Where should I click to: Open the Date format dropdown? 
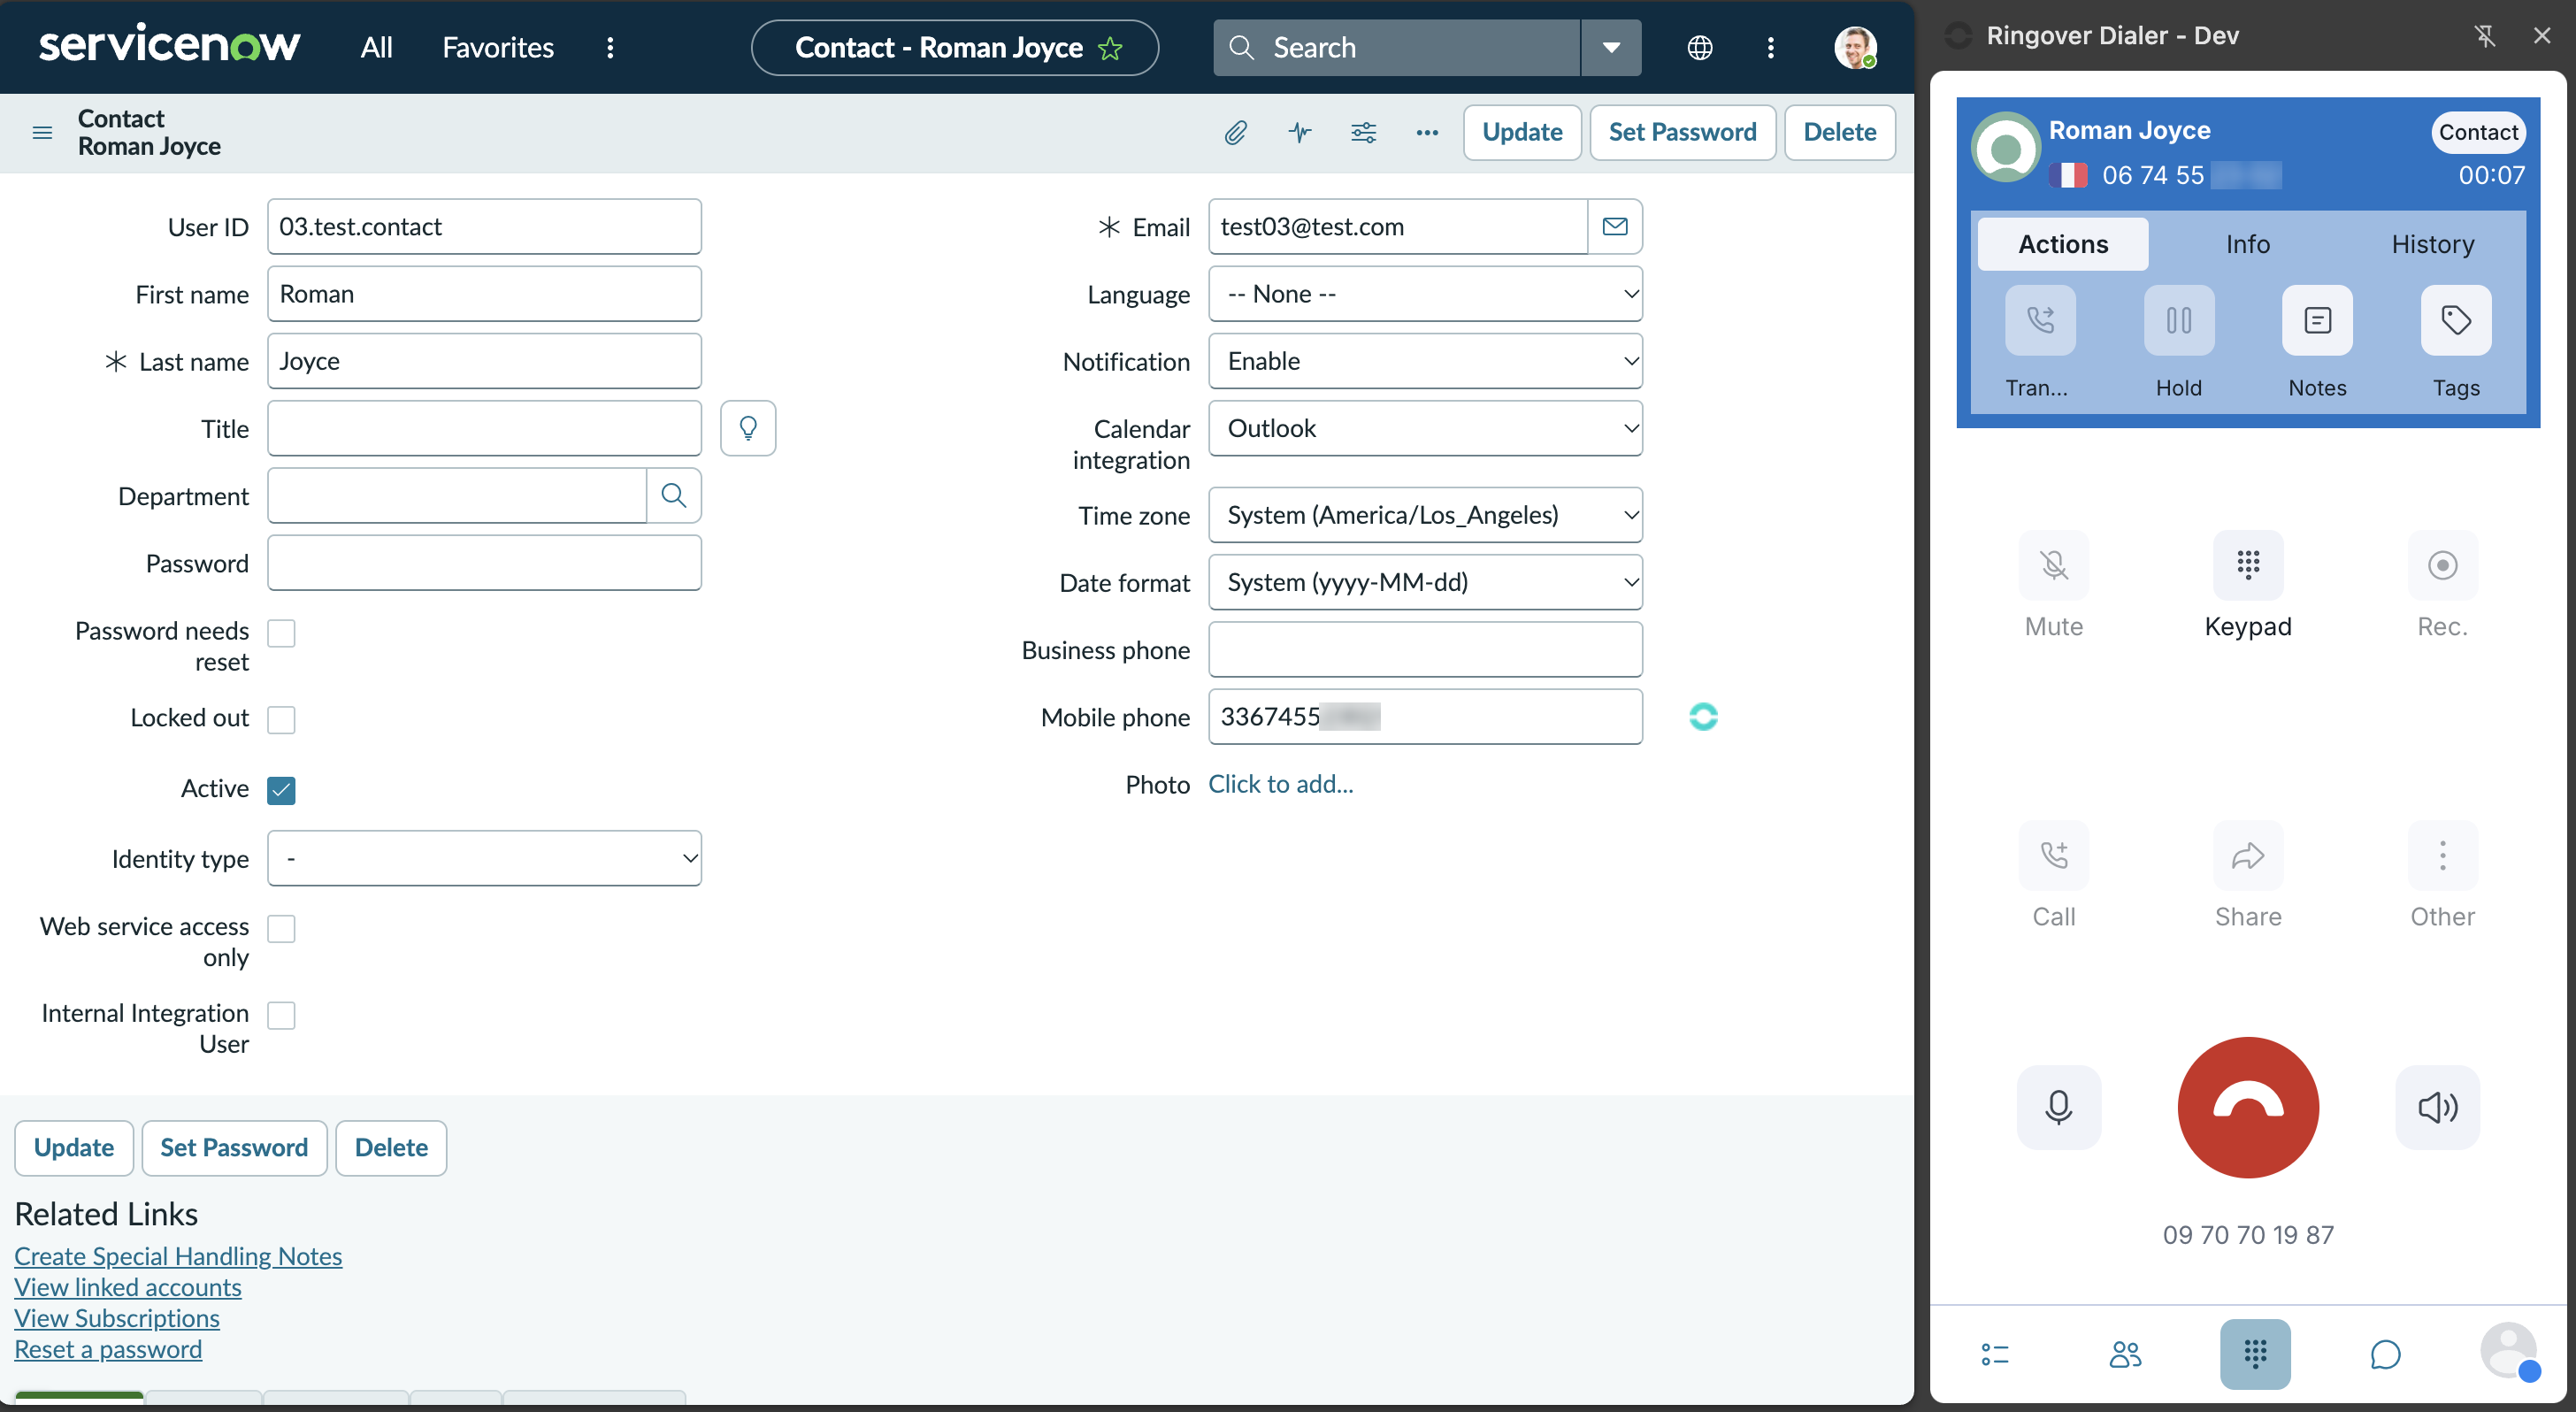(x=1425, y=582)
